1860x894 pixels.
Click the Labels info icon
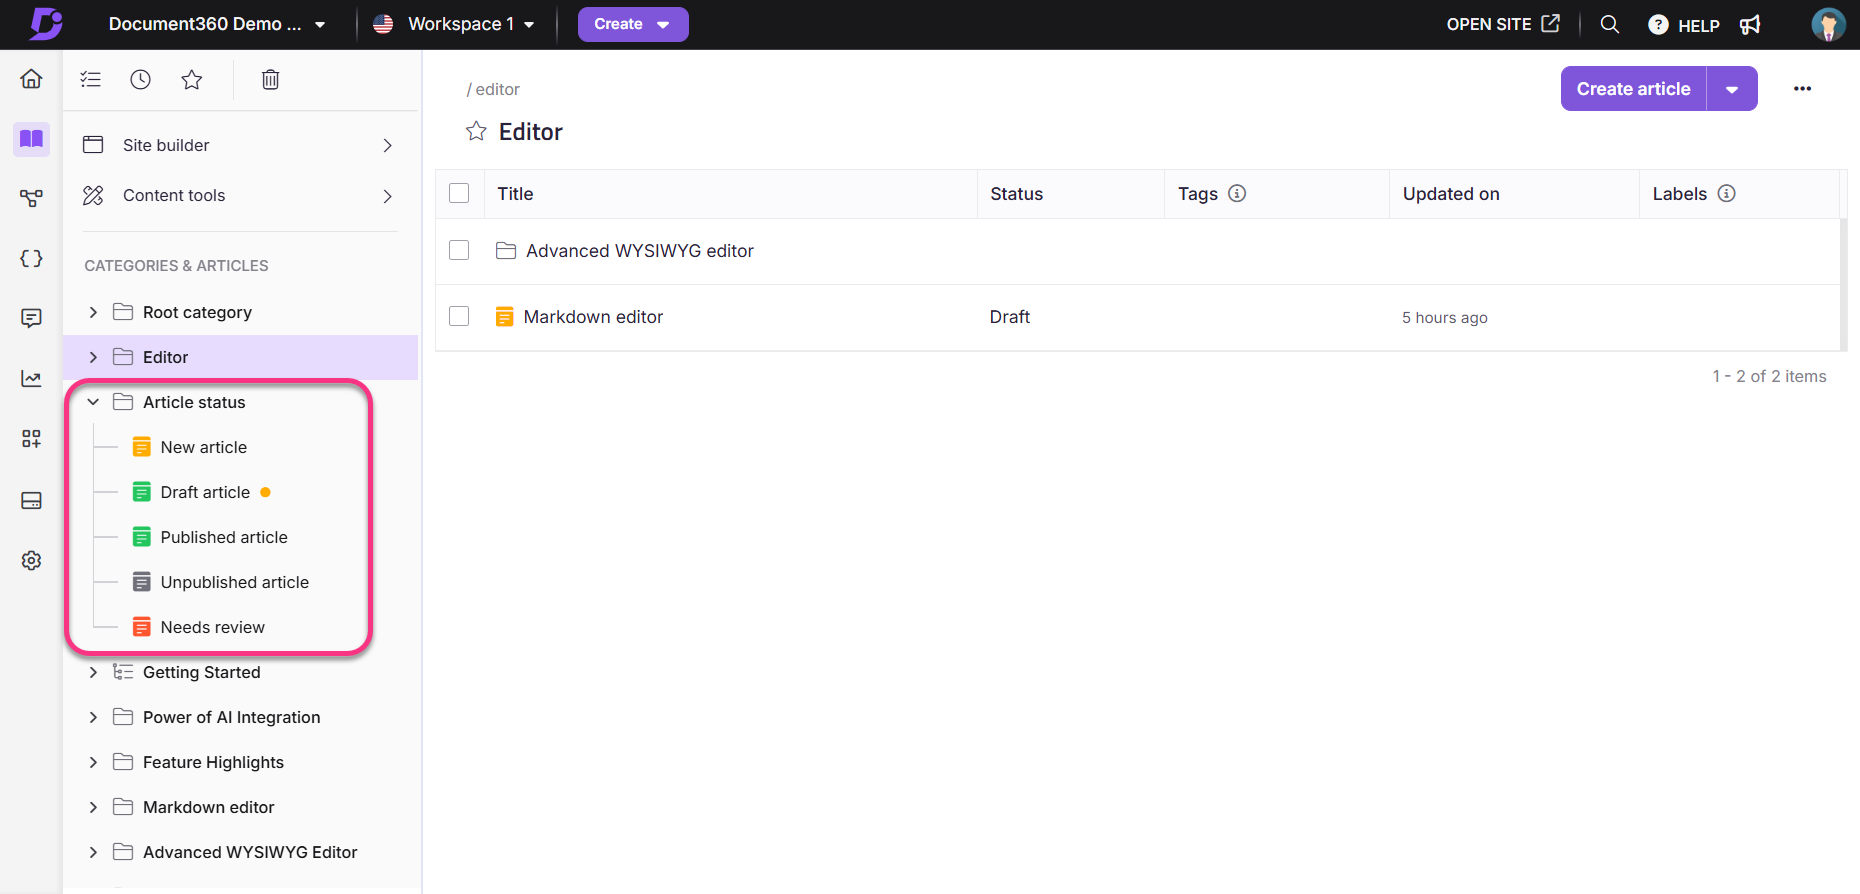coord(1726,193)
